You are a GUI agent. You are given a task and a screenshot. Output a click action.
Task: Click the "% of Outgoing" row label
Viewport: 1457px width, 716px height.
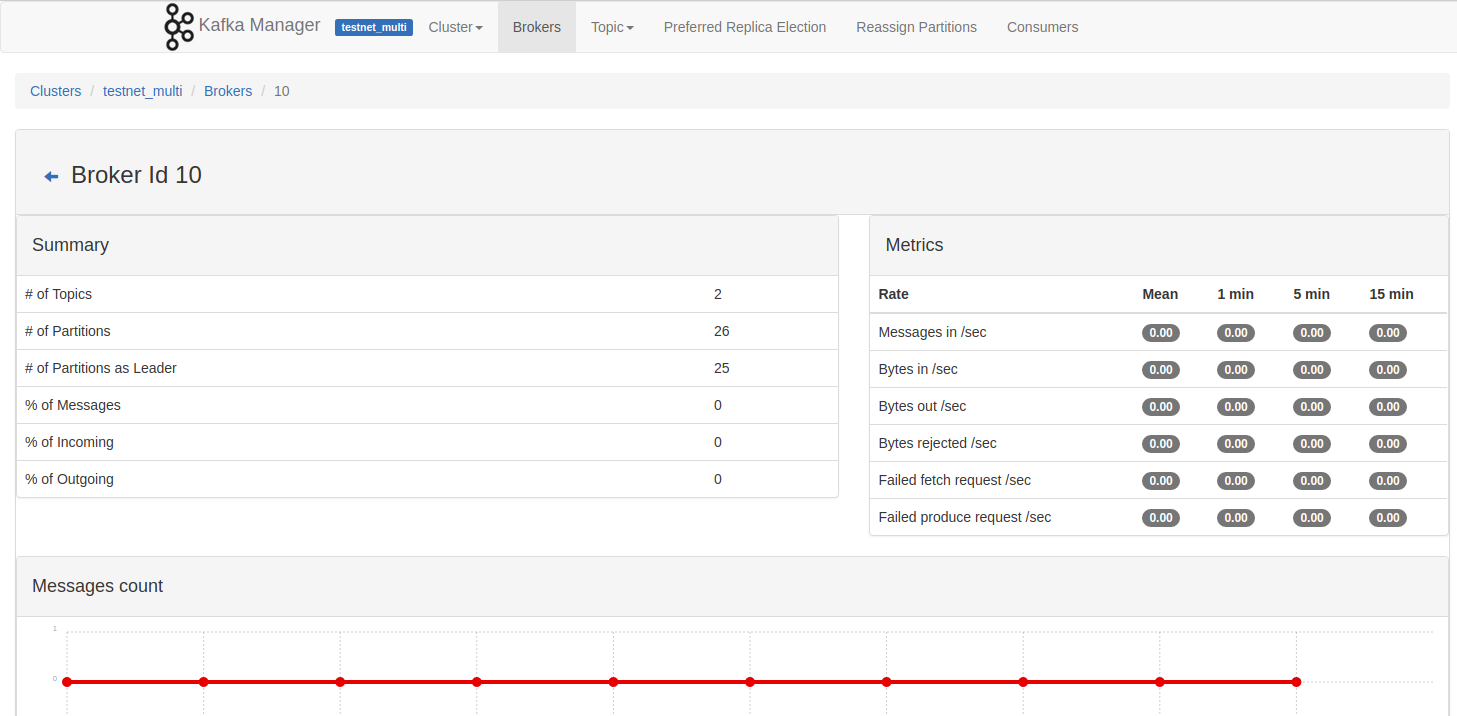[x=69, y=479]
